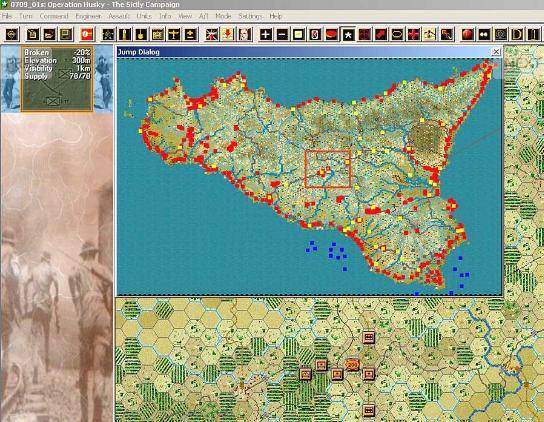The image size is (544, 422).
Task: Open the Settings menu
Action: point(250,16)
